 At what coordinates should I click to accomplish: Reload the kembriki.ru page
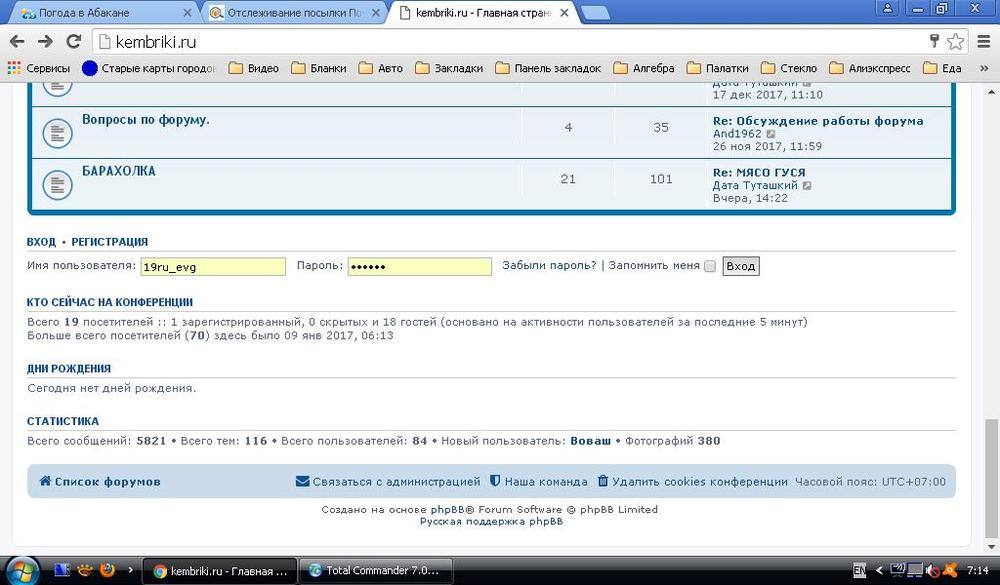(x=73, y=41)
